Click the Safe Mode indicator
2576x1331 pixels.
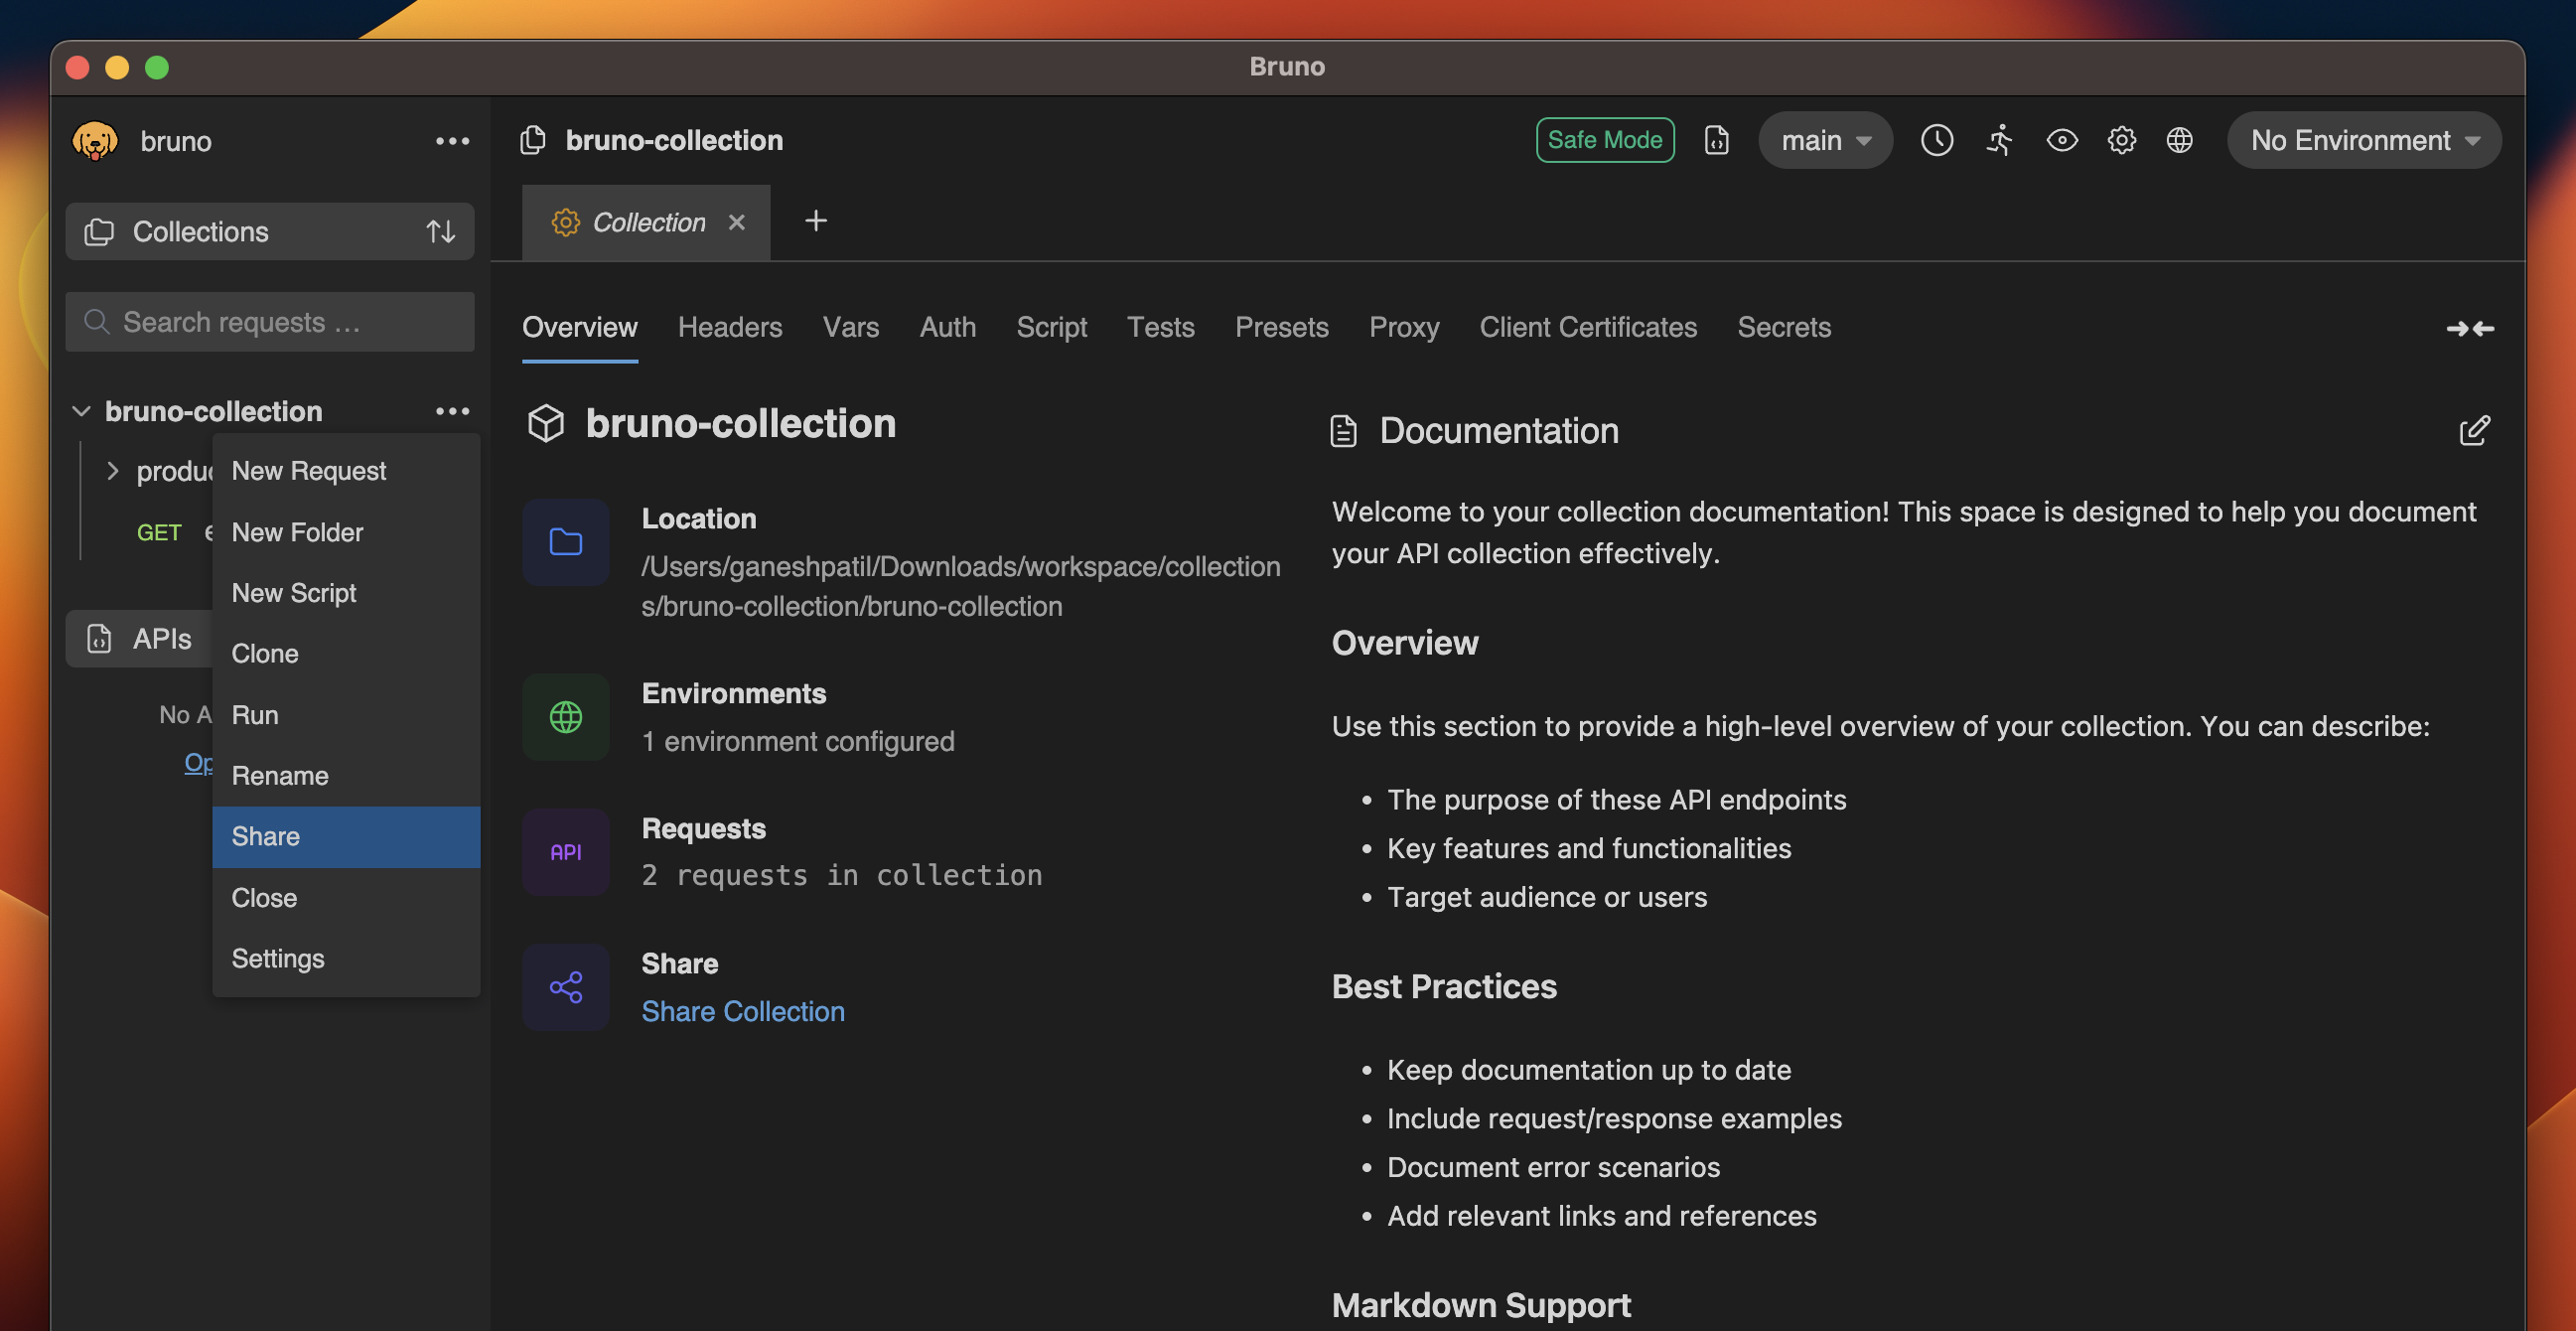[x=1604, y=139]
